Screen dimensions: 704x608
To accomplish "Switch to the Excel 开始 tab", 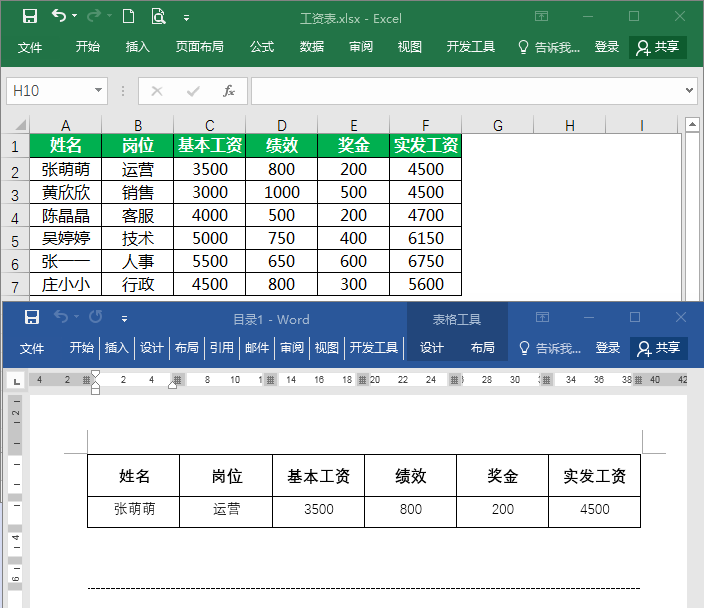I will pyautogui.click(x=88, y=47).
